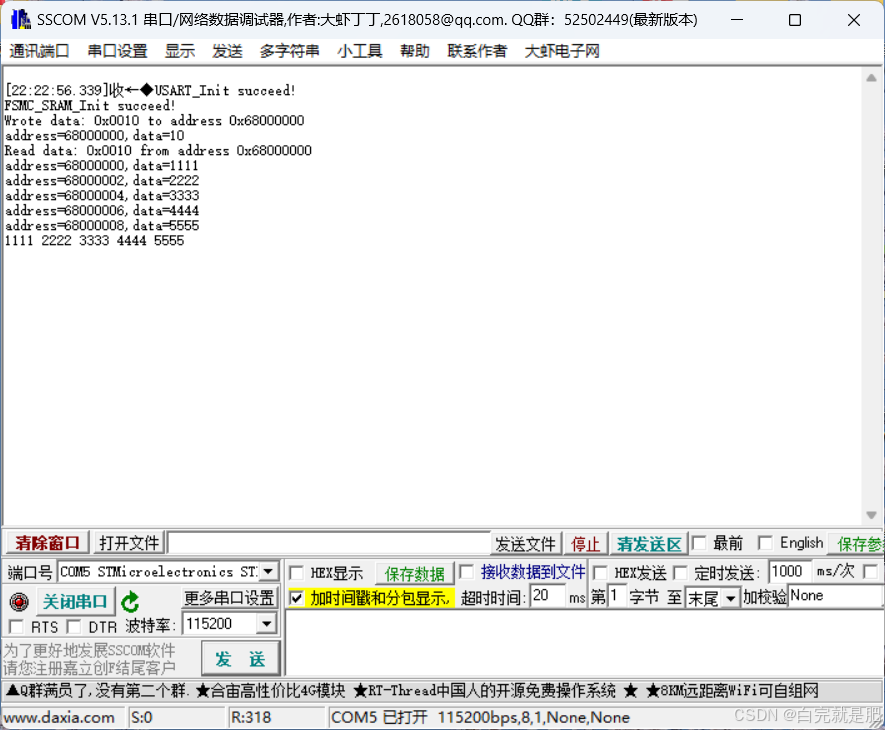Click the receive window scroll down arrow
The image size is (885, 730).
tap(871, 515)
